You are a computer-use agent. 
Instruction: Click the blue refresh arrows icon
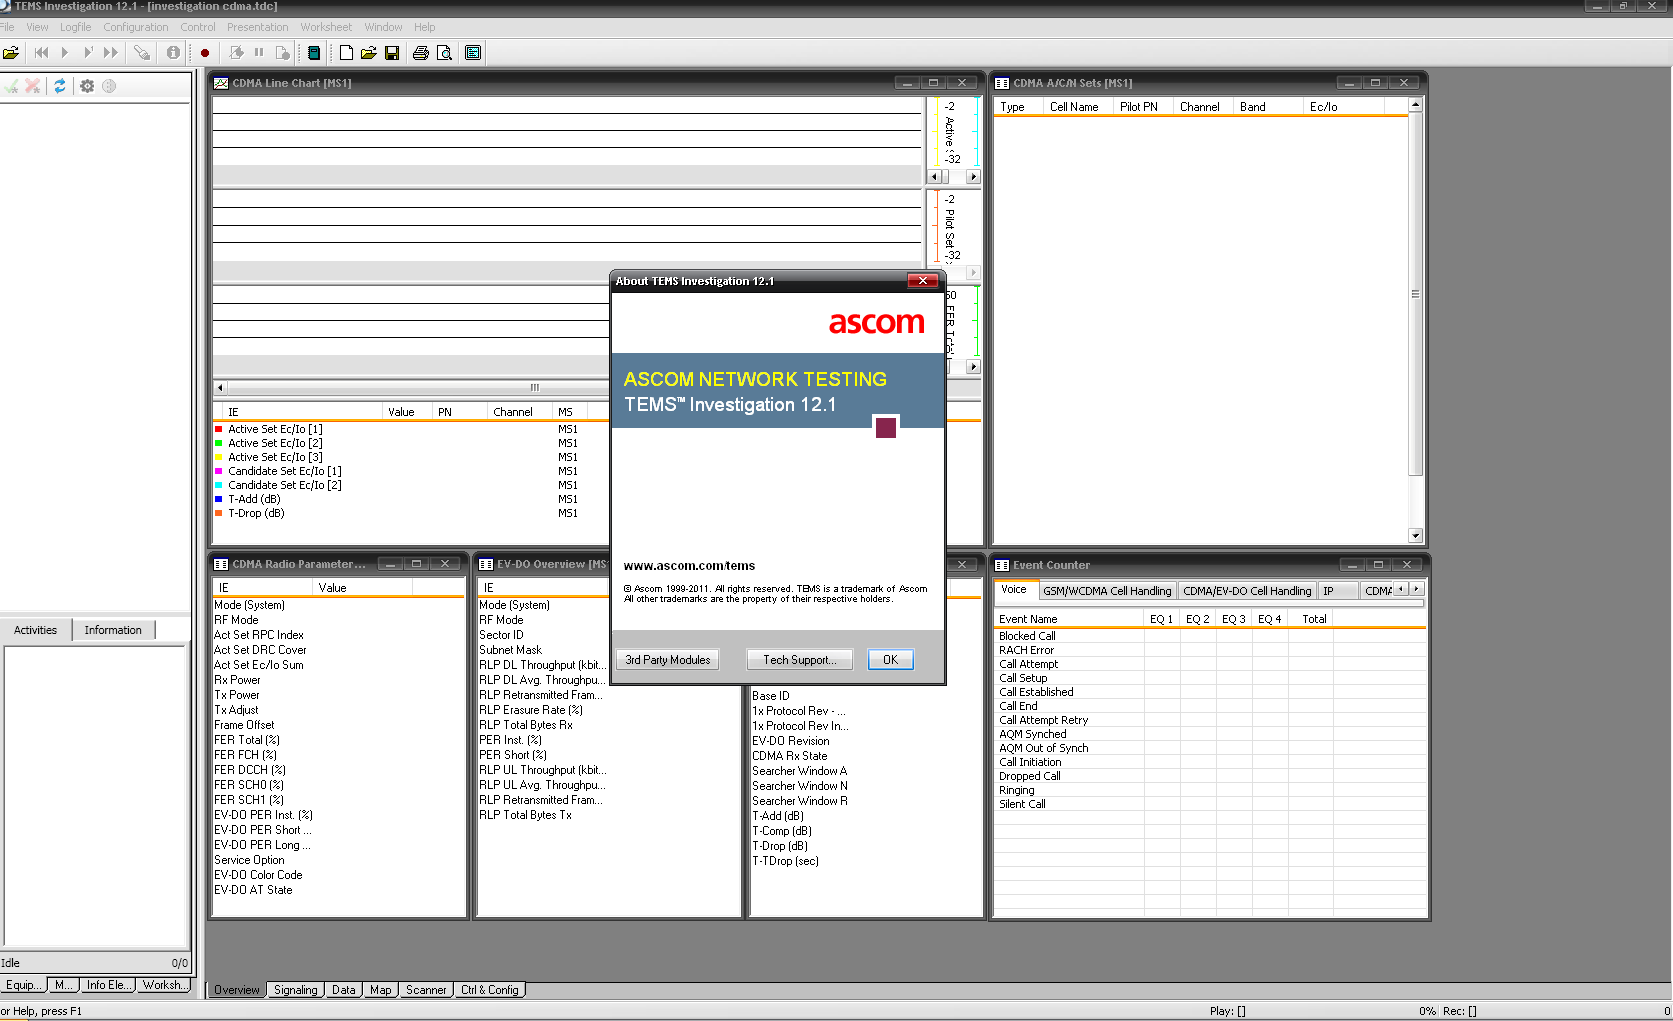(x=60, y=87)
